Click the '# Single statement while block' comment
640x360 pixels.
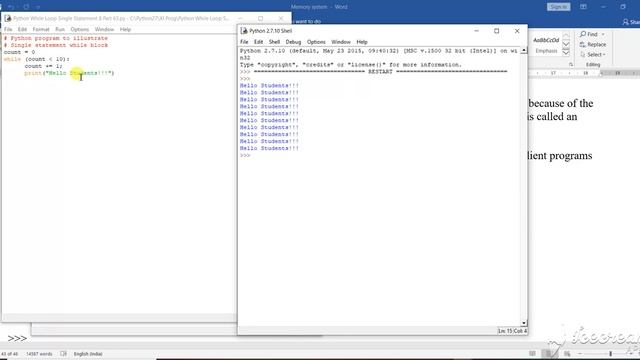point(56,45)
